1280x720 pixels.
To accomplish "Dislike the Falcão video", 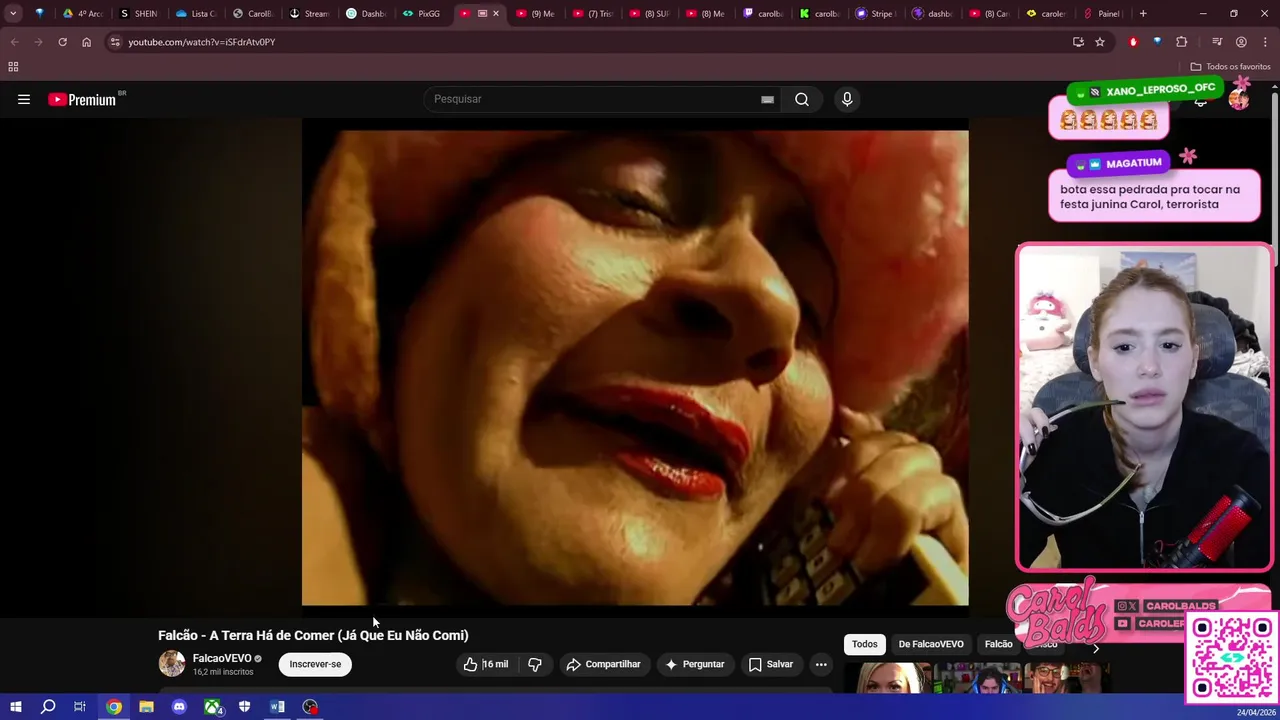I will point(535,664).
